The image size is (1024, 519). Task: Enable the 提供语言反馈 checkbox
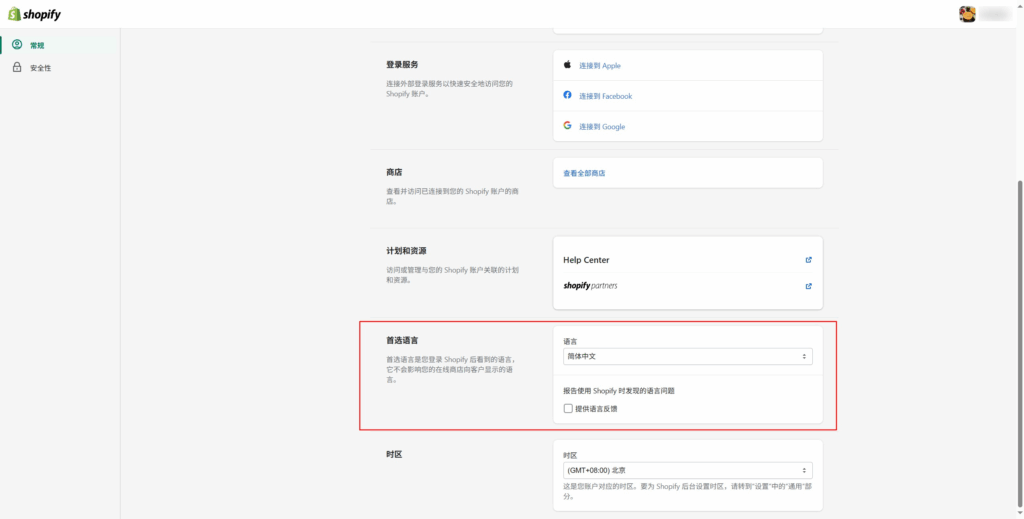point(568,408)
